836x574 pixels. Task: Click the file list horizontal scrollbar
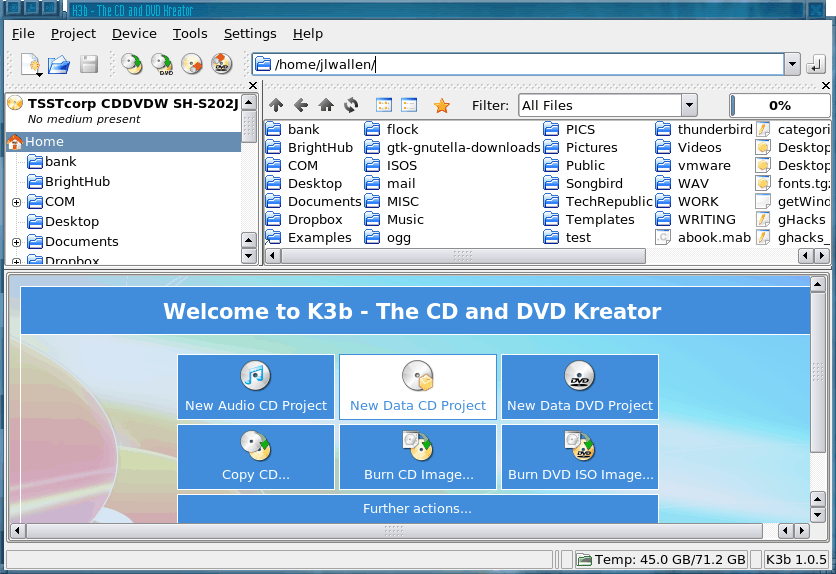pos(463,256)
